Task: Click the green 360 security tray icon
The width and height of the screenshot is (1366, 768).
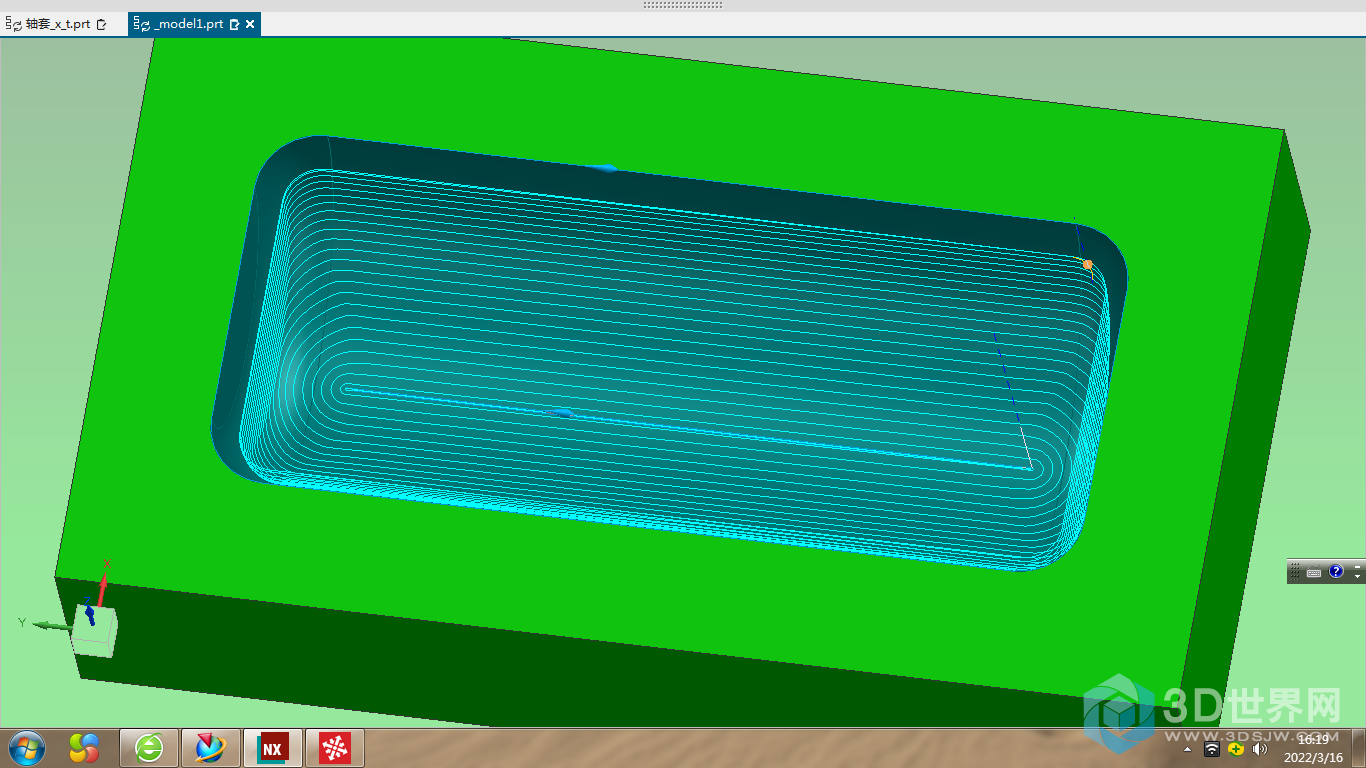Action: [1236, 749]
